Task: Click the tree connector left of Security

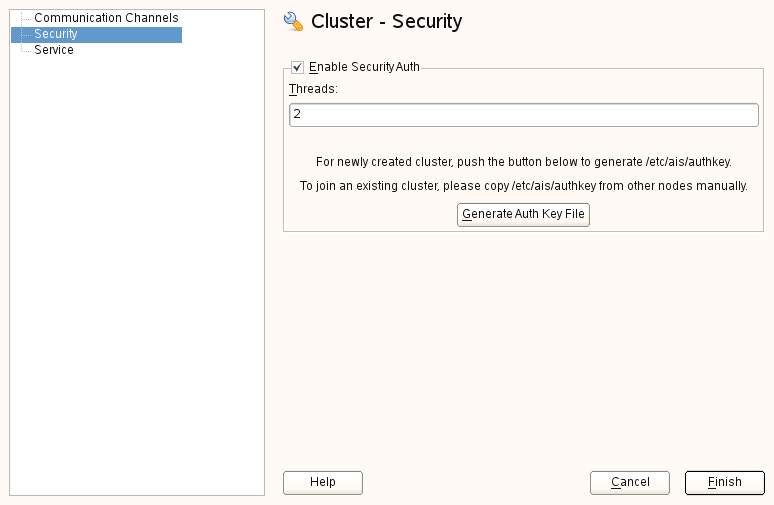Action: 25,34
